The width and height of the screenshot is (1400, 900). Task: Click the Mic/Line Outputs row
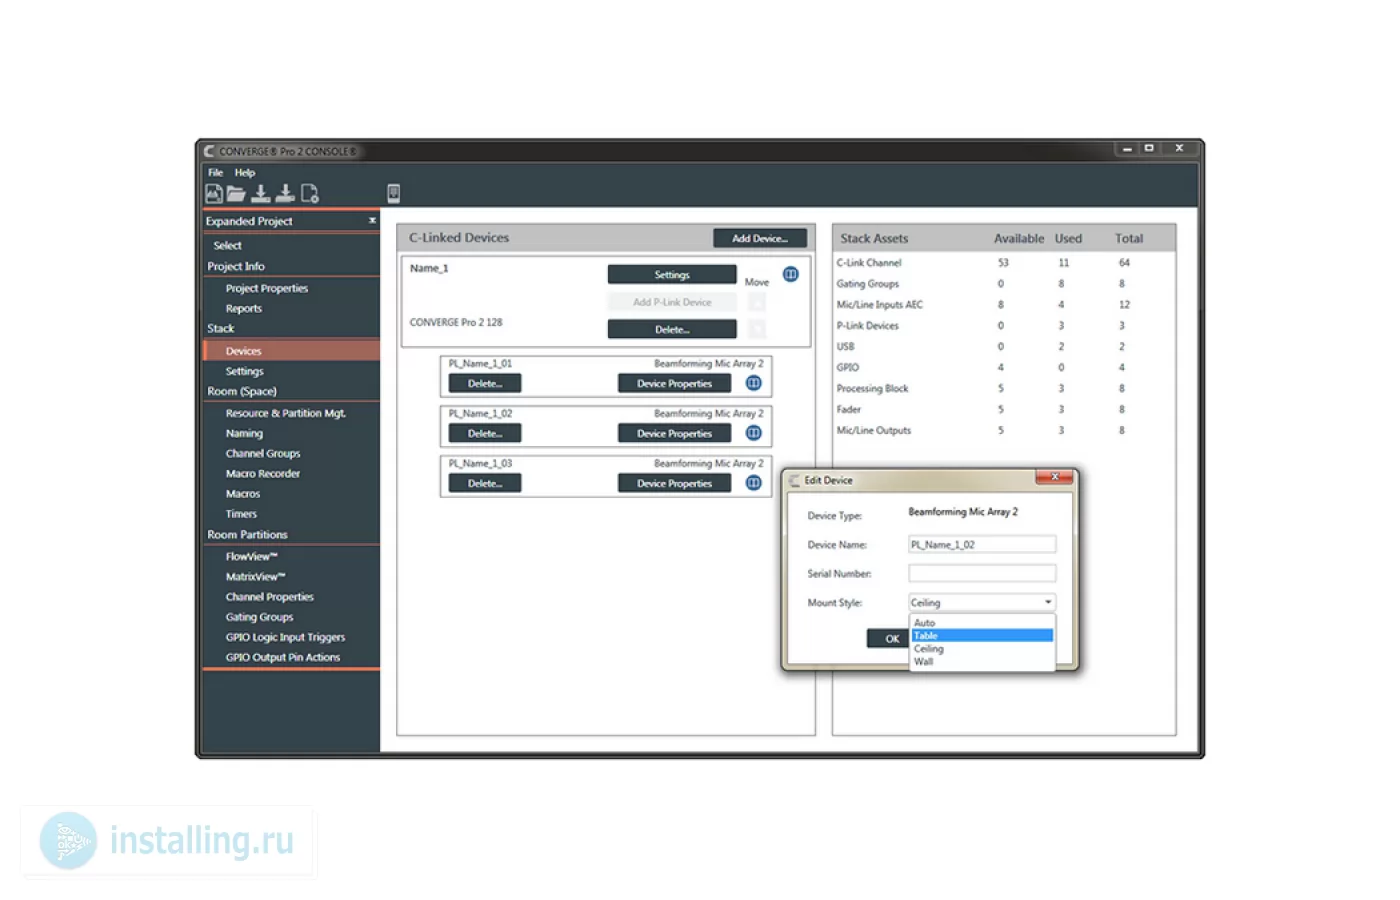[1004, 430]
